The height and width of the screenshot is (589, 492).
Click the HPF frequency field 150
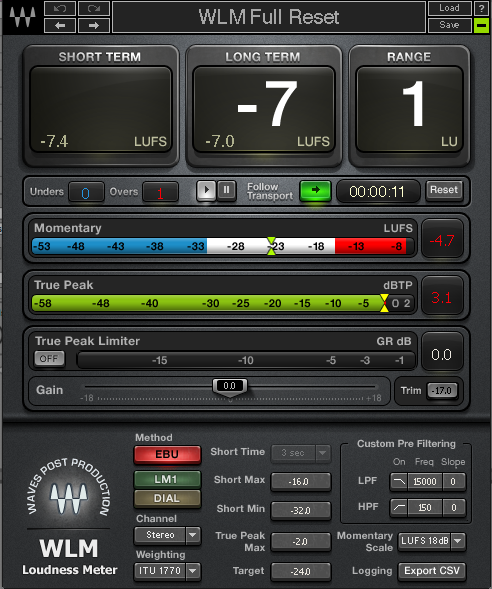click(425, 507)
